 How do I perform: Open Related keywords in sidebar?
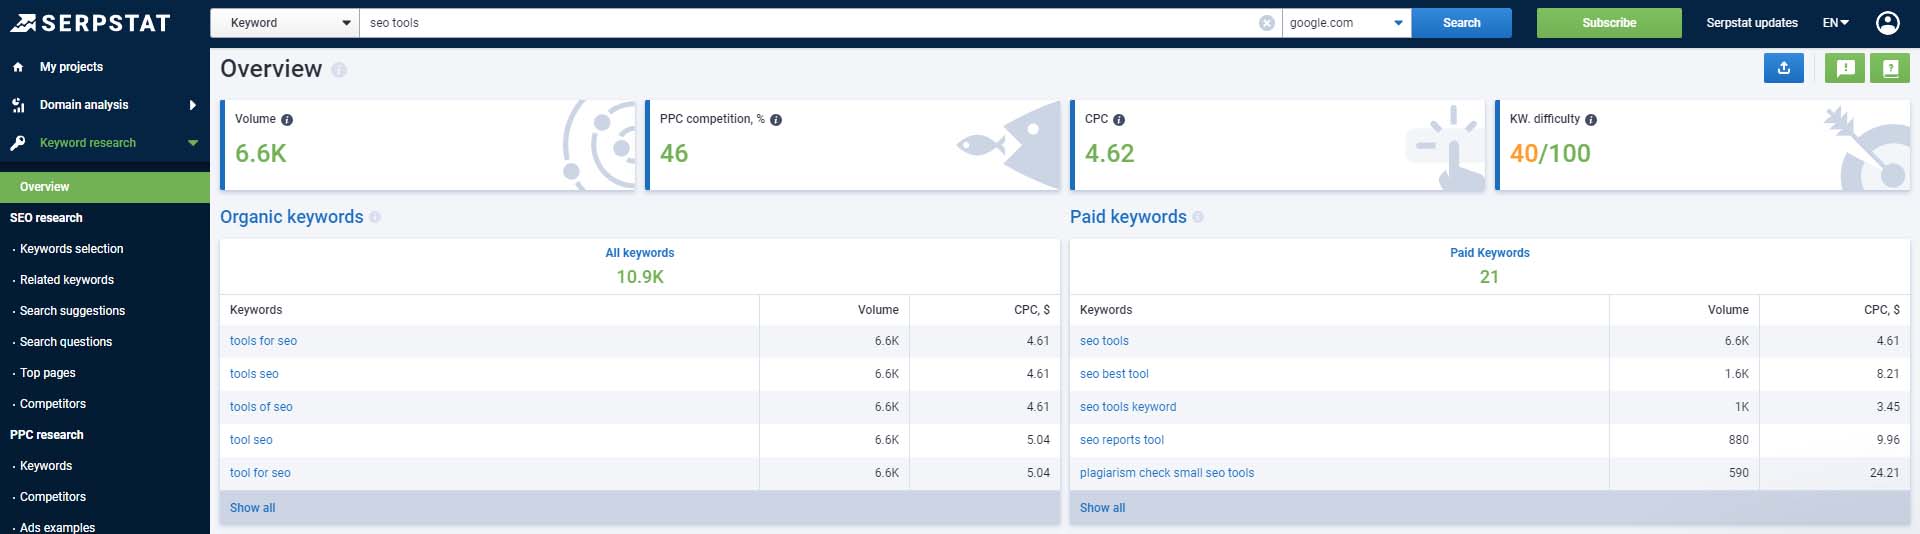coord(67,280)
